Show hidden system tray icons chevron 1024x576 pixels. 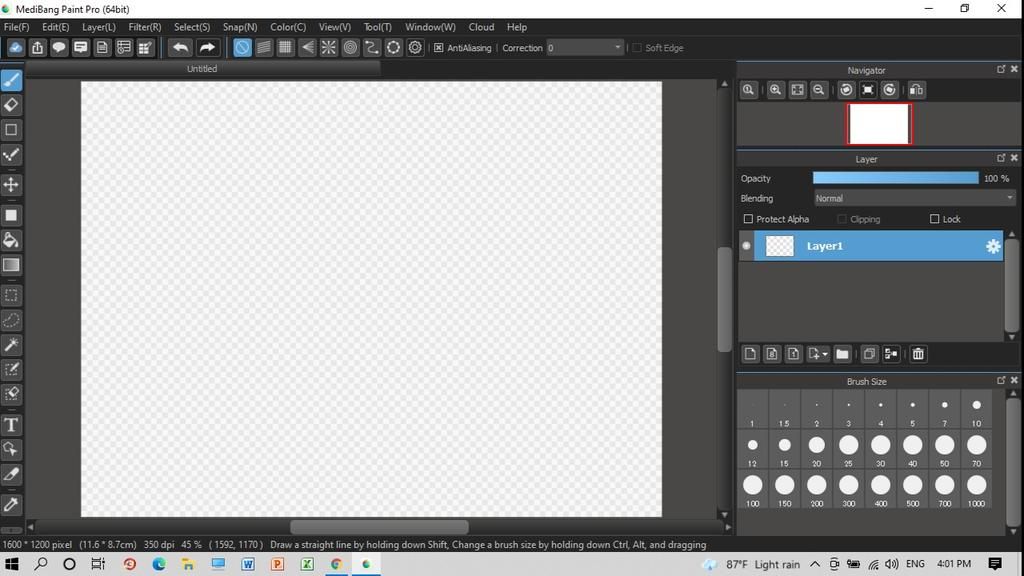815,564
